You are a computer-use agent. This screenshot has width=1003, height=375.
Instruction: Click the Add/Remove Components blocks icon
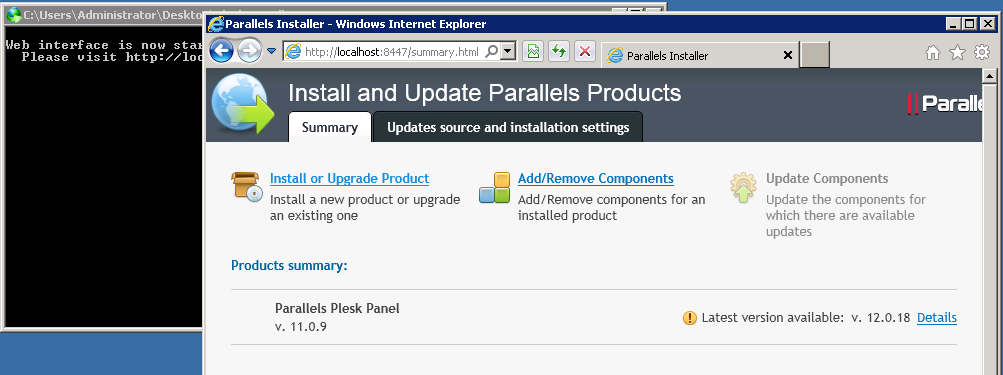coord(495,188)
